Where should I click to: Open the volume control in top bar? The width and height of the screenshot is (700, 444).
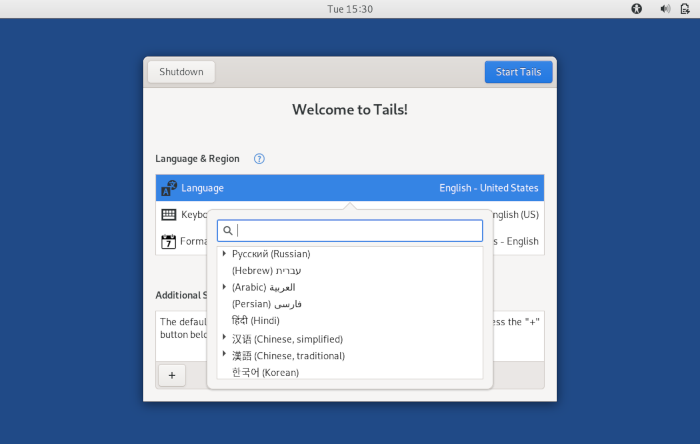point(665,9)
